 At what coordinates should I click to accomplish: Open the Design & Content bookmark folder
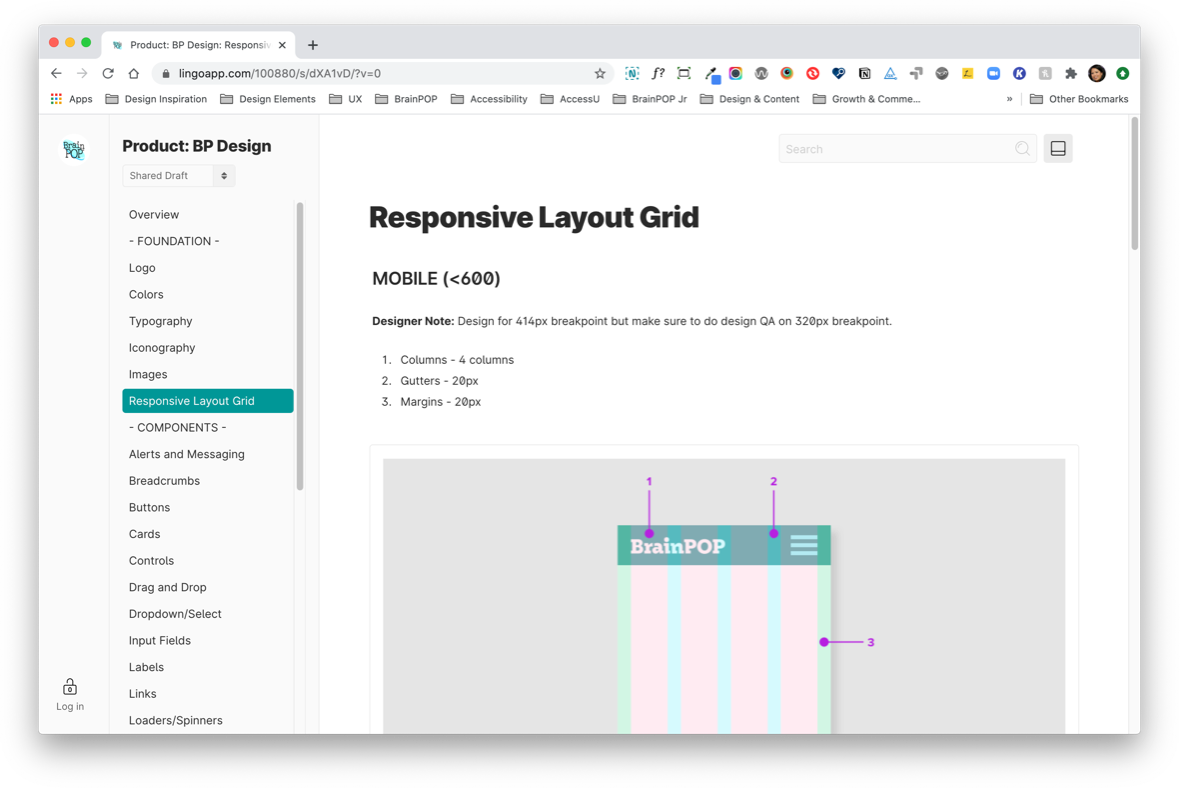click(x=750, y=99)
